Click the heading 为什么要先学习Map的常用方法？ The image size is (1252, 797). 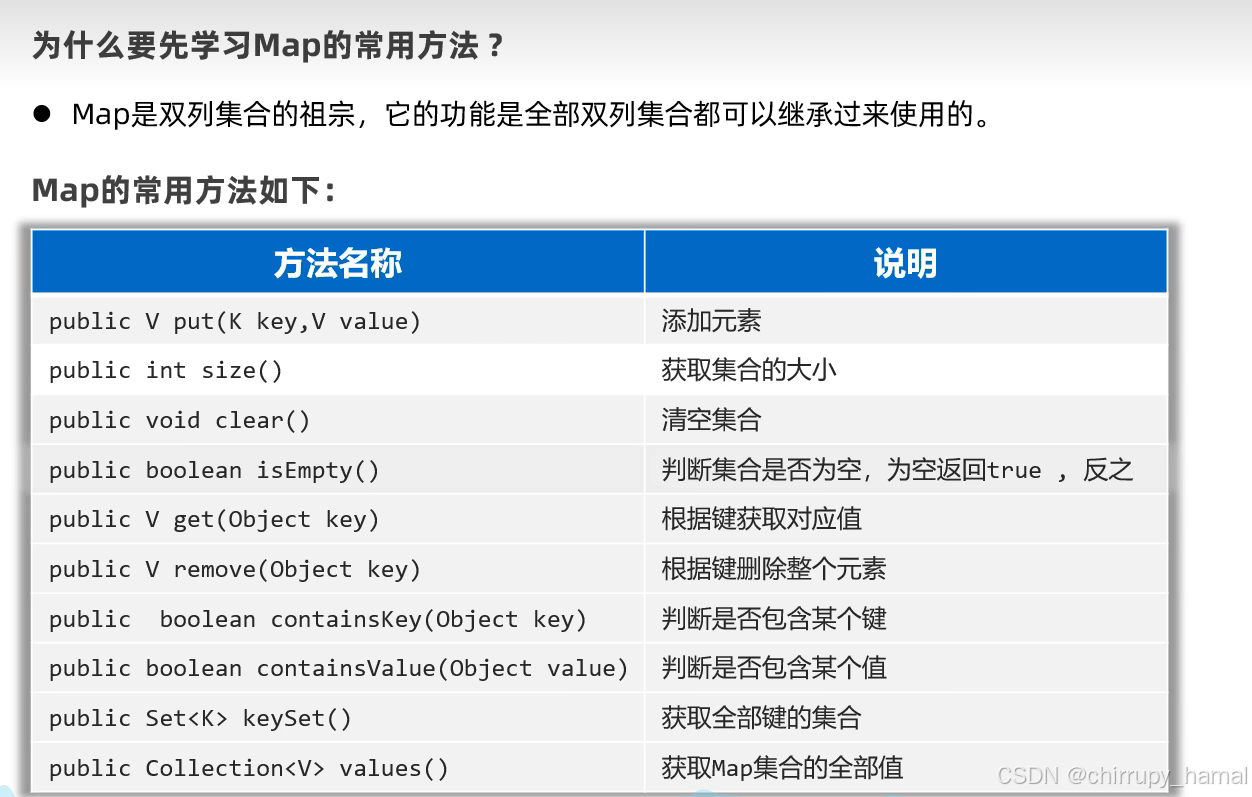(x=270, y=46)
